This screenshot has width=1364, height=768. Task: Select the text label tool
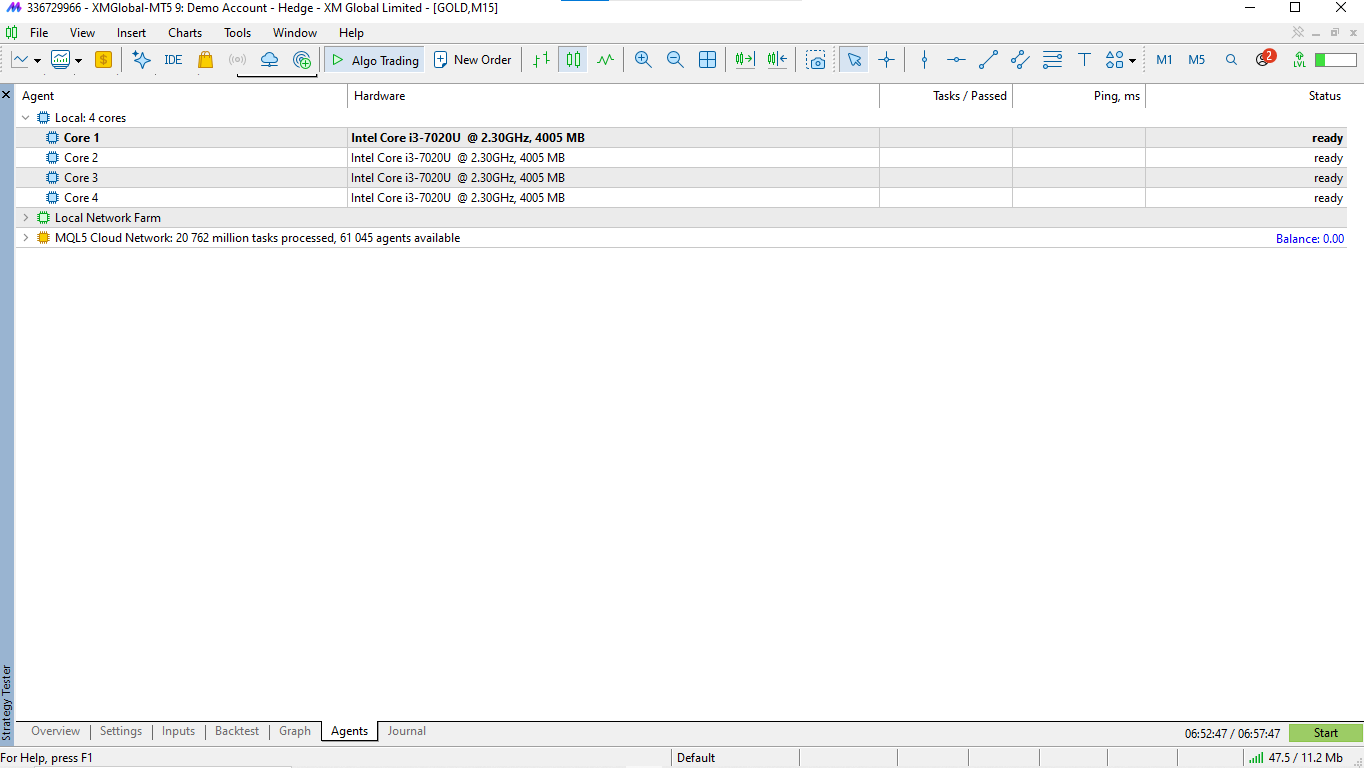click(x=1084, y=60)
